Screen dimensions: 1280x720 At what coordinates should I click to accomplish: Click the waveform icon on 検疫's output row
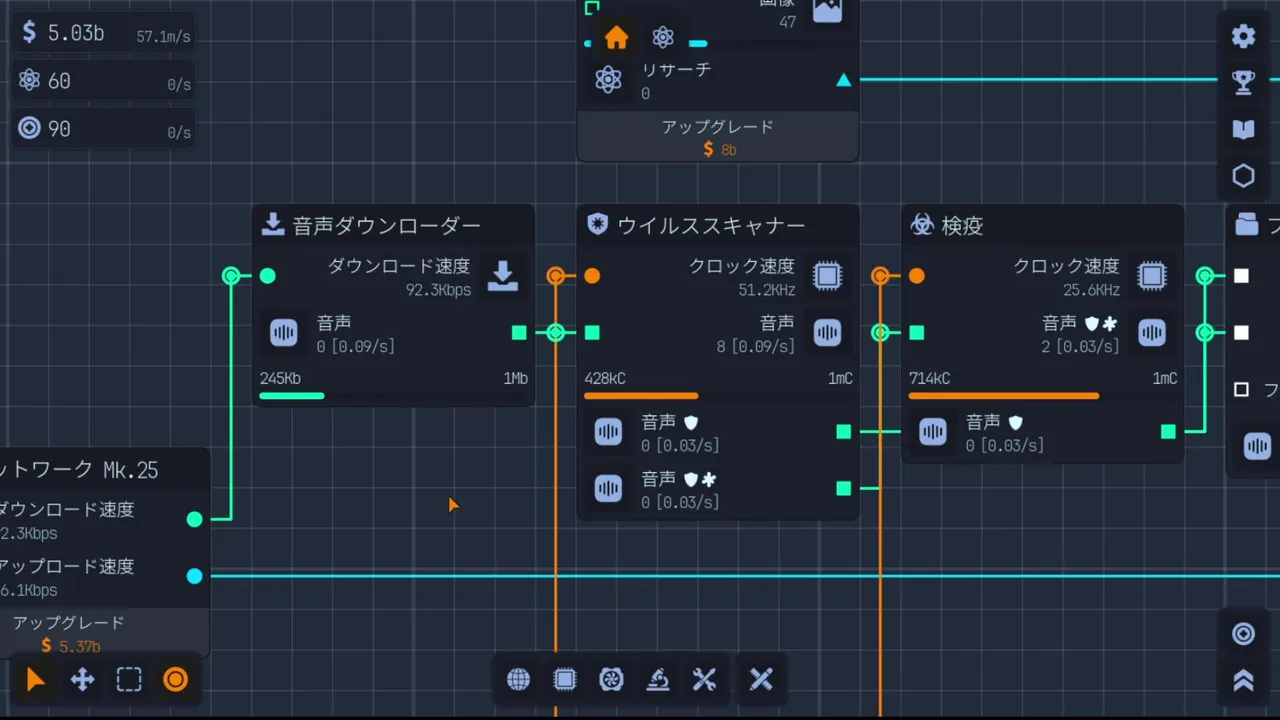coord(933,432)
